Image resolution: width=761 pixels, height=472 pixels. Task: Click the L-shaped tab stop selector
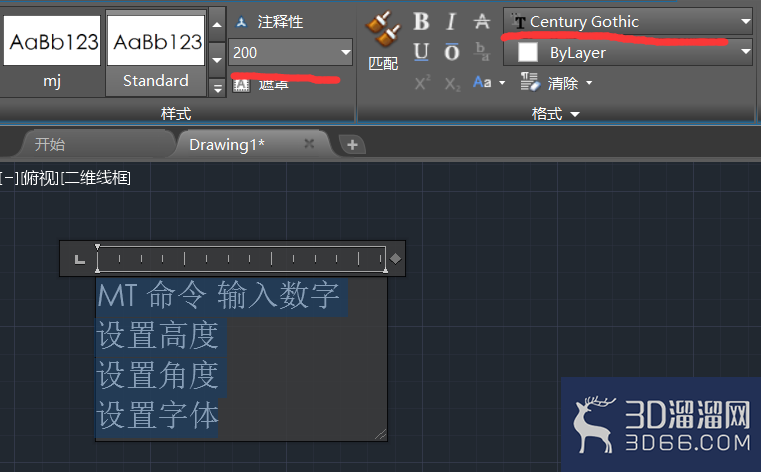(80, 260)
